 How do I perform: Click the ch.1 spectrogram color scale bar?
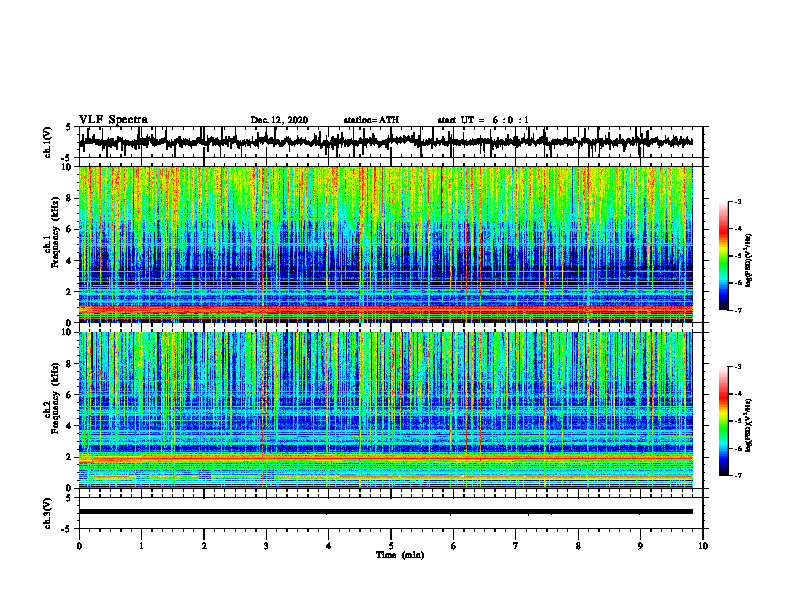coord(723,255)
